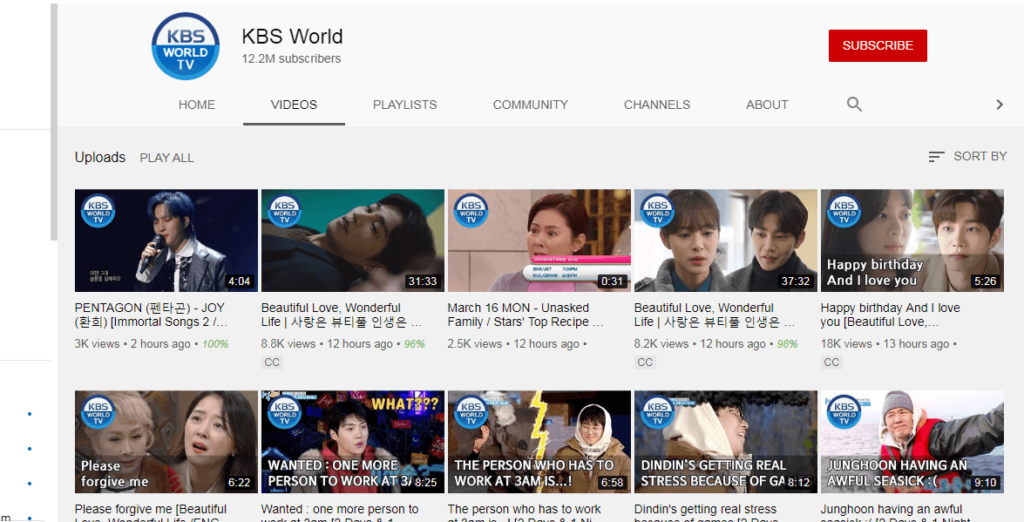Click Wanted one more person to work title
This screenshot has height=522, width=1024.
tap(340, 515)
